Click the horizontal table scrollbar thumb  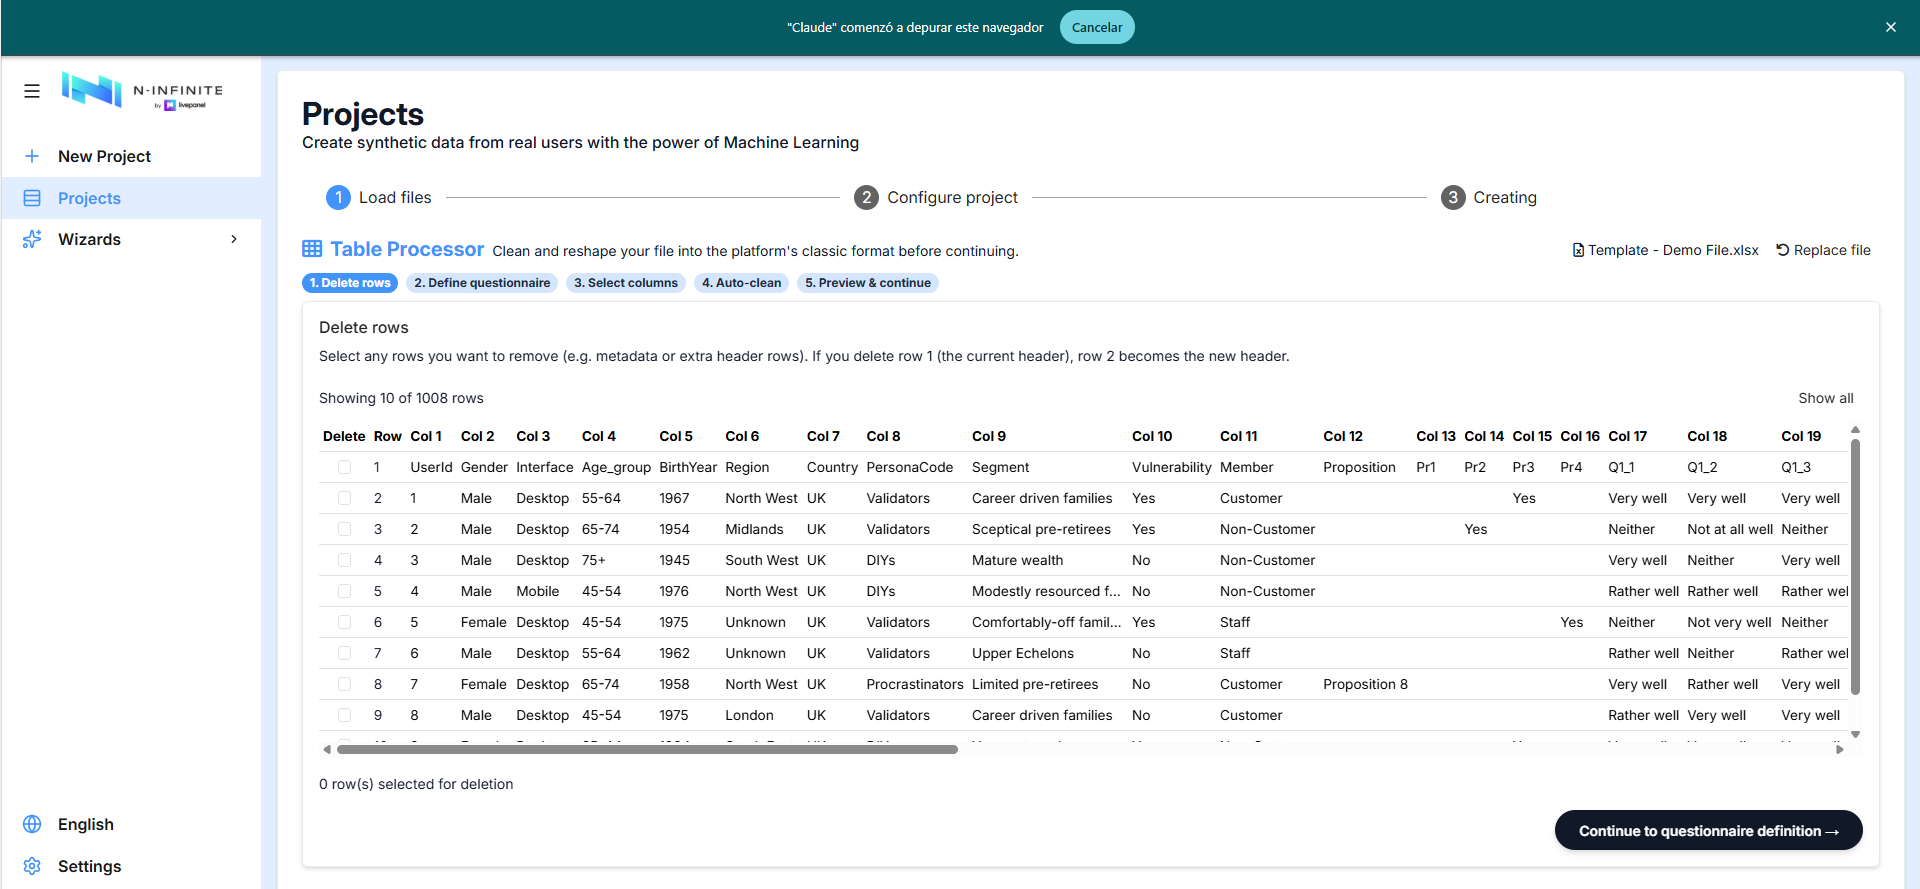(647, 749)
